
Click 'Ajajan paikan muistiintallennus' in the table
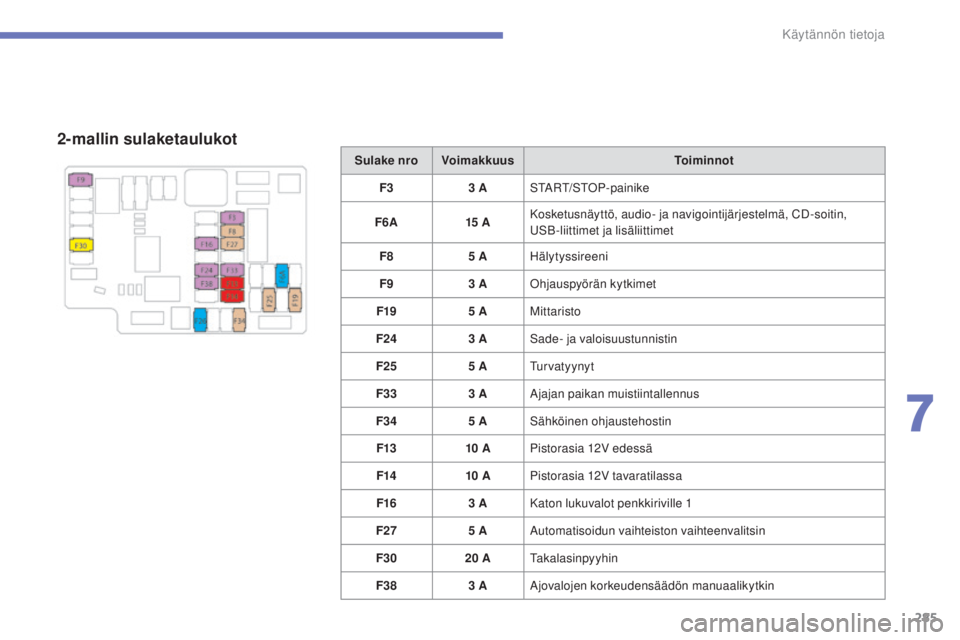point(615,394)
